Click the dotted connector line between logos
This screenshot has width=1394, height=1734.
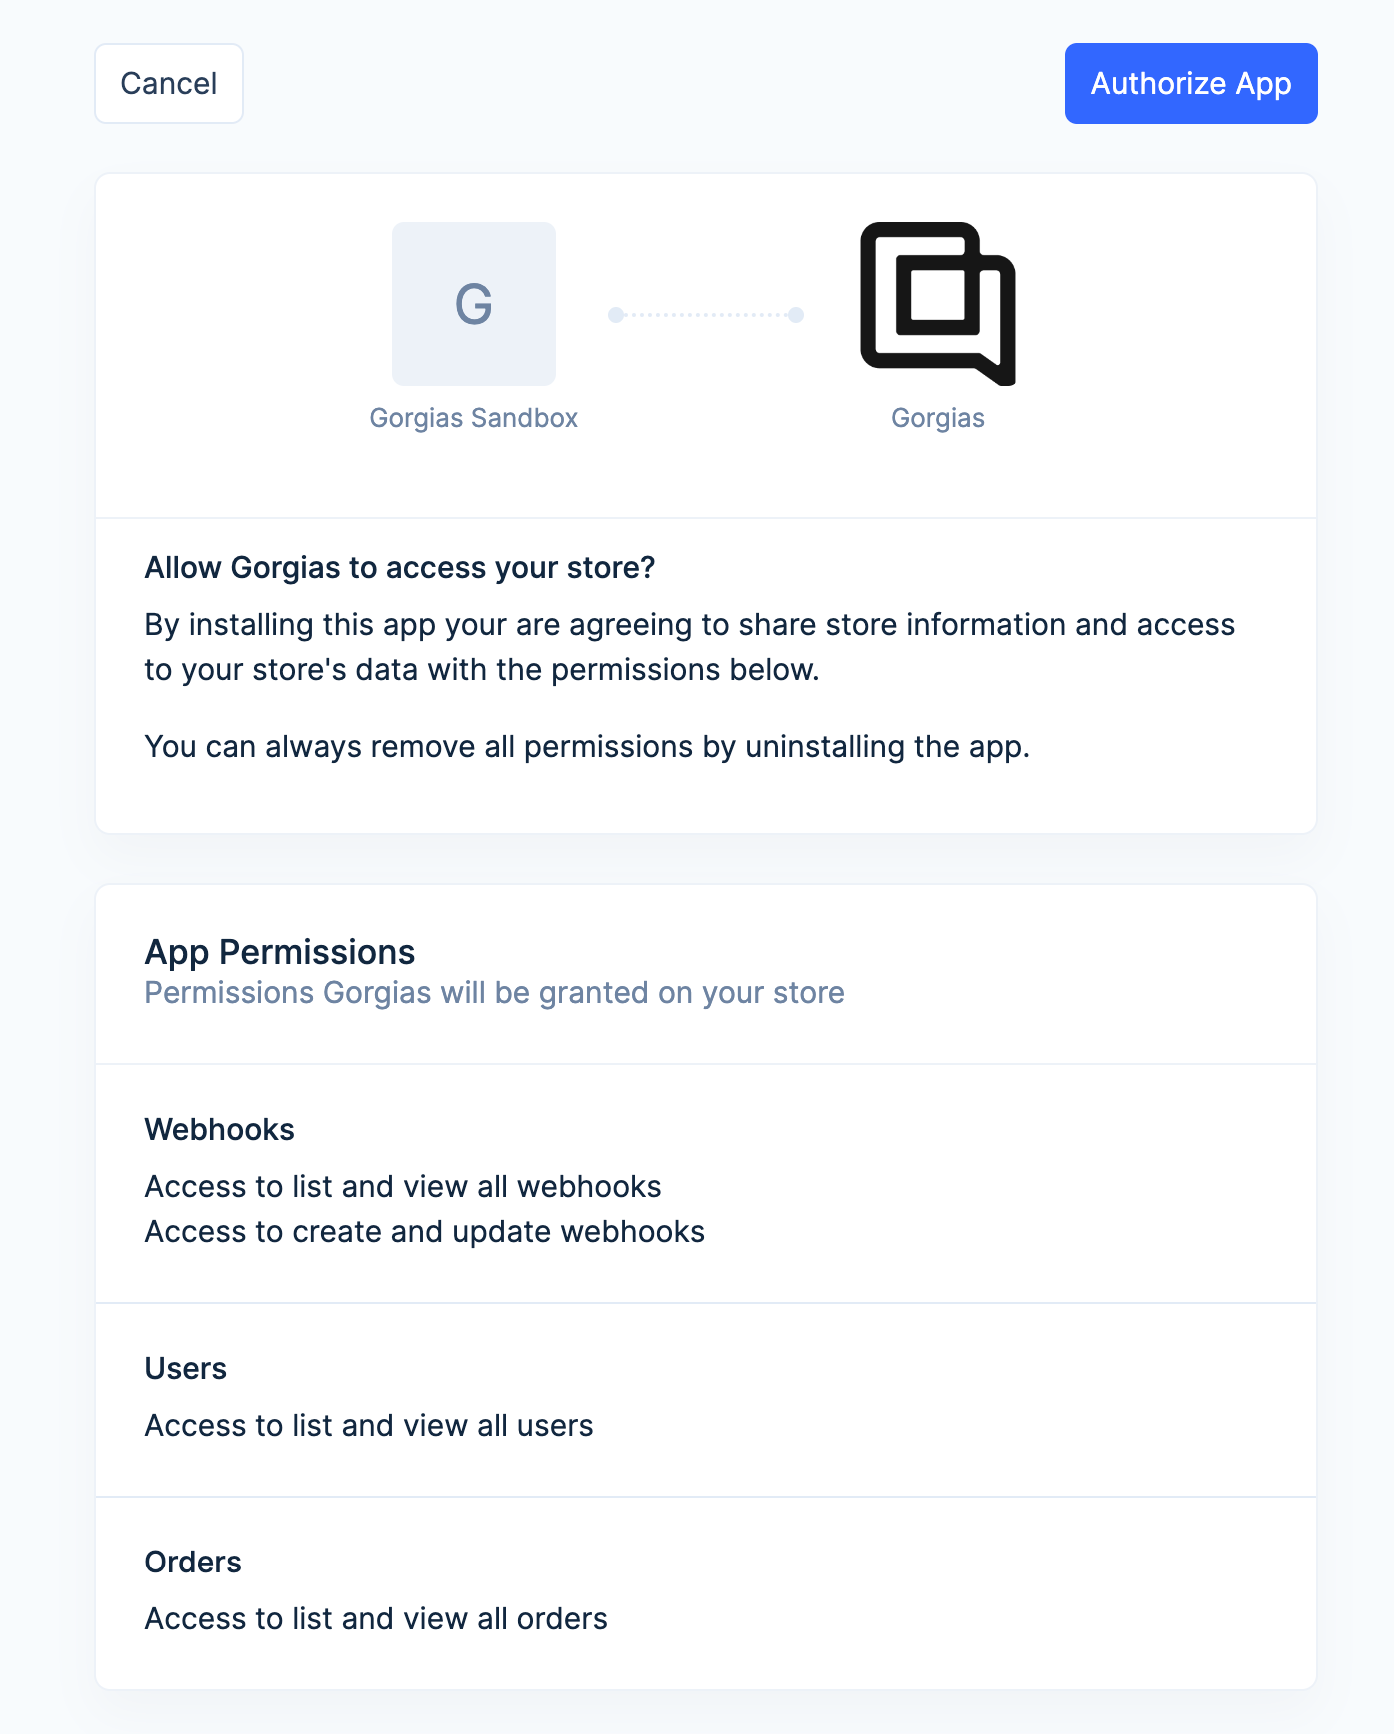coord(706,315)
